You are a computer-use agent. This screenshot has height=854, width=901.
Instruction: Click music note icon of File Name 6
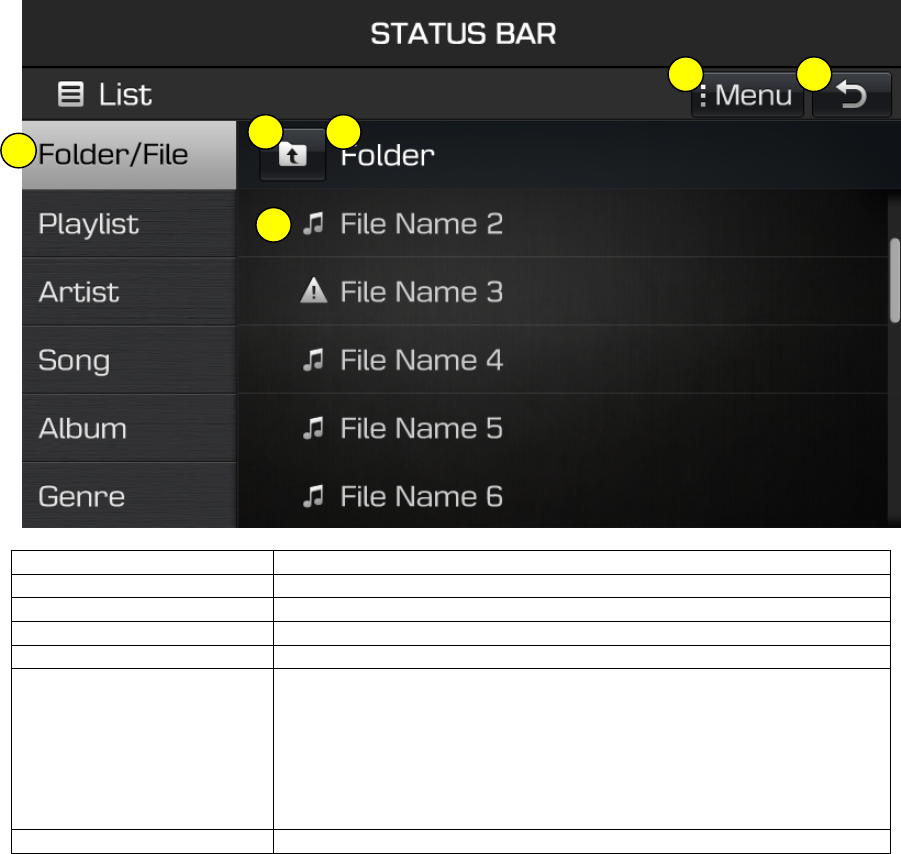point(314,497)
